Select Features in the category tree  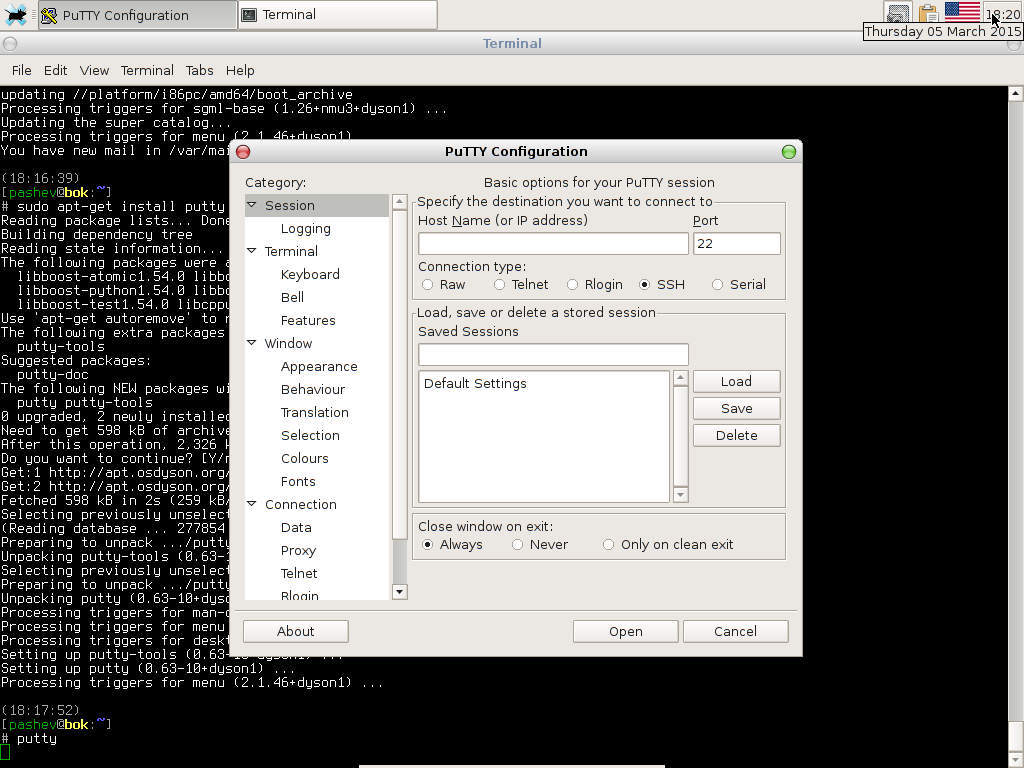tap(308, 321)
